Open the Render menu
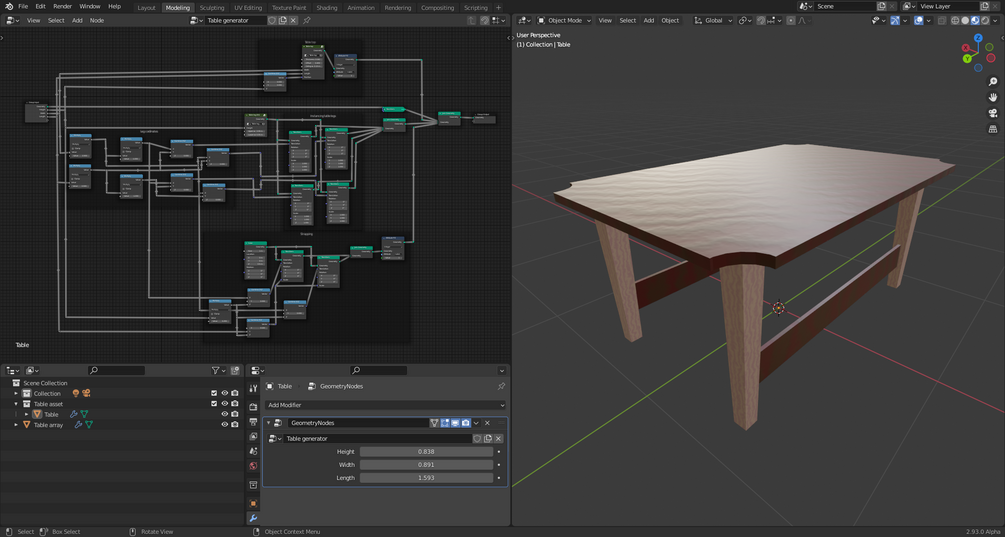 click(62, 6)
